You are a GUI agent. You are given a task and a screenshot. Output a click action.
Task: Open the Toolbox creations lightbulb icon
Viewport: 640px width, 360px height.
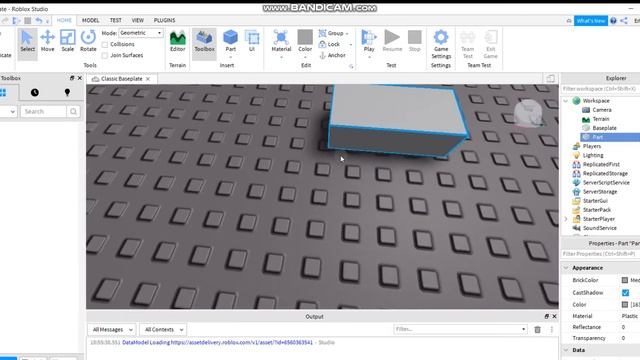[x=67, y=93]
